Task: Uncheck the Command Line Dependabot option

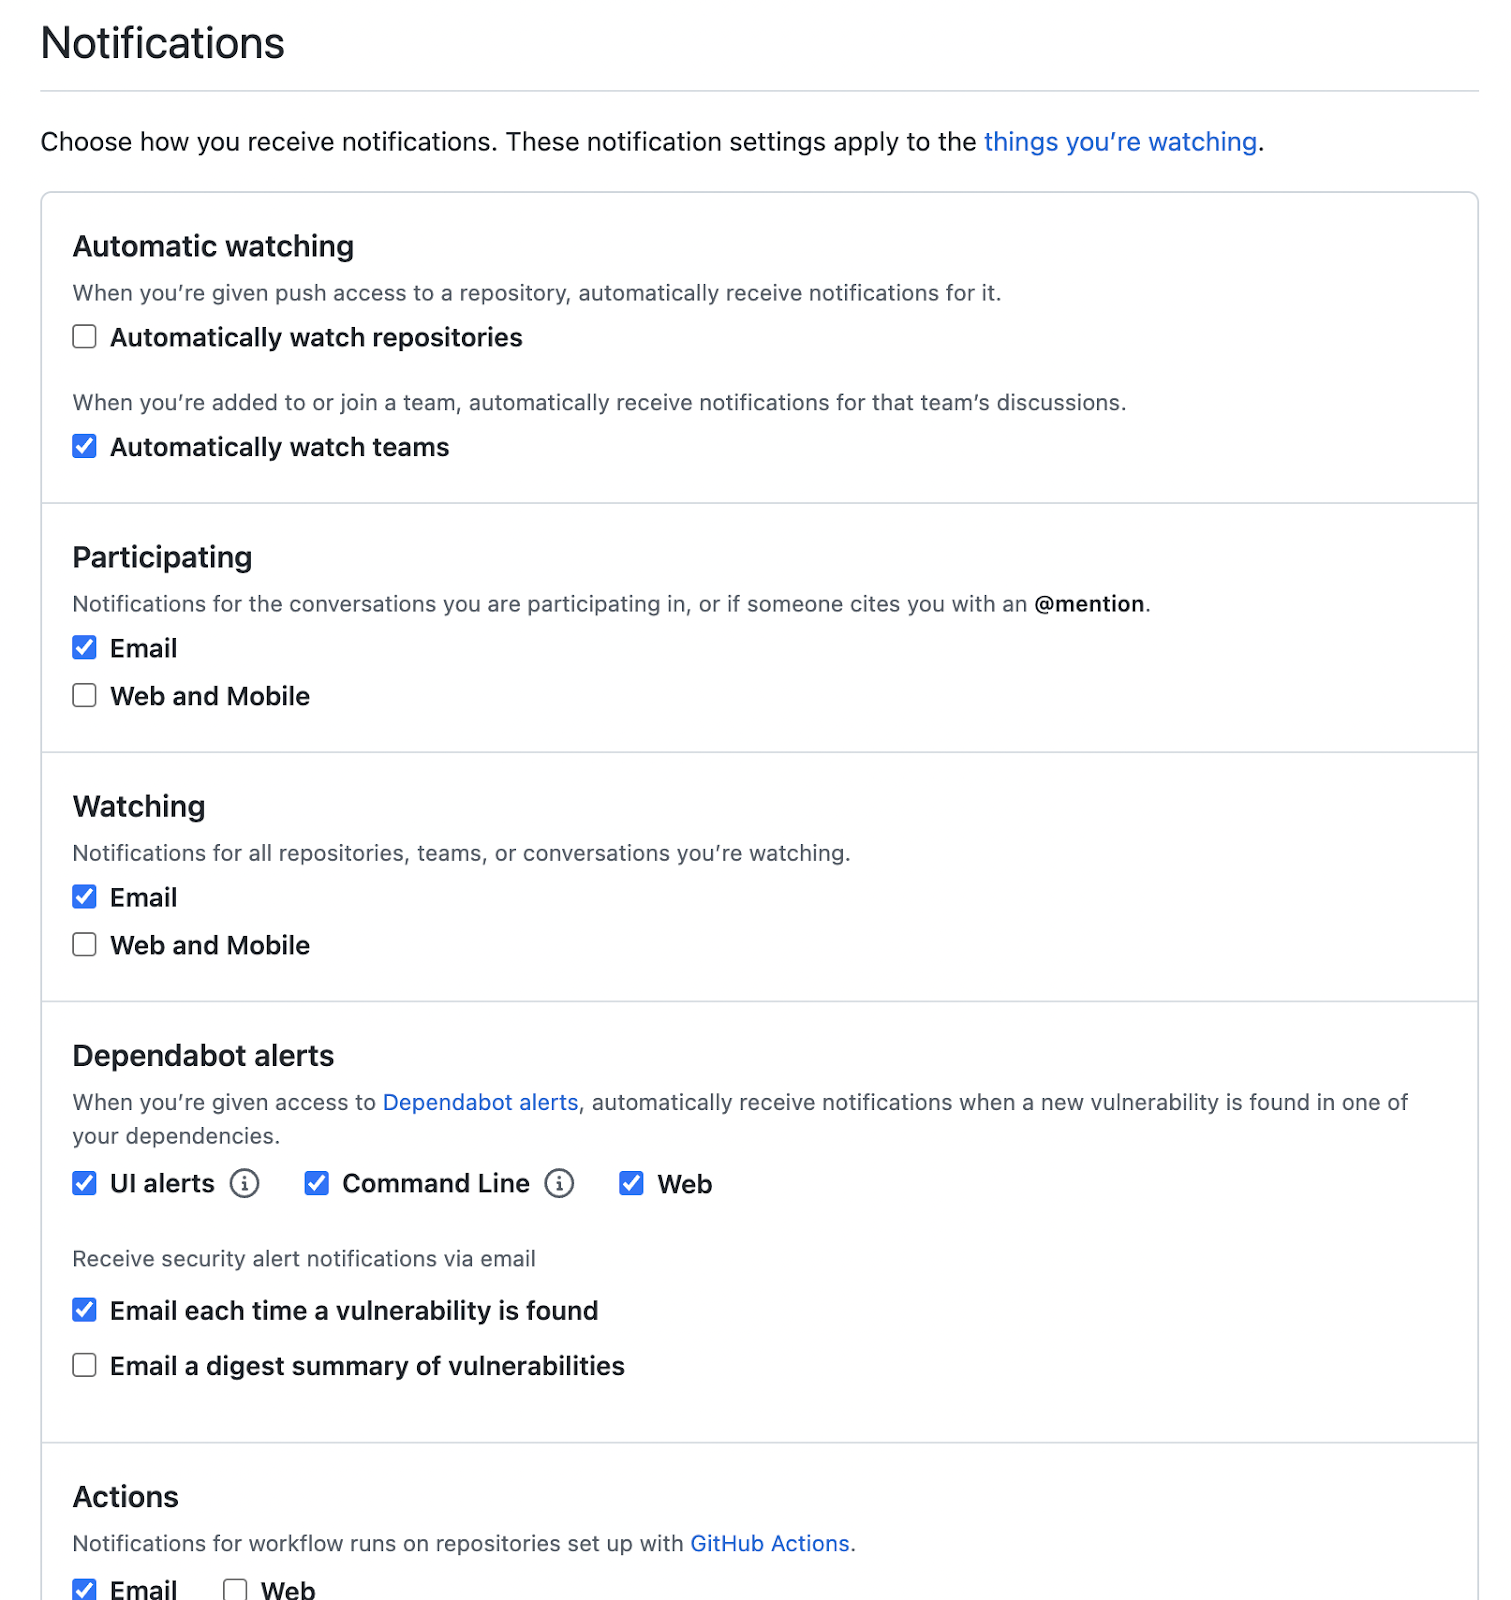Action: pos(317,1184)
